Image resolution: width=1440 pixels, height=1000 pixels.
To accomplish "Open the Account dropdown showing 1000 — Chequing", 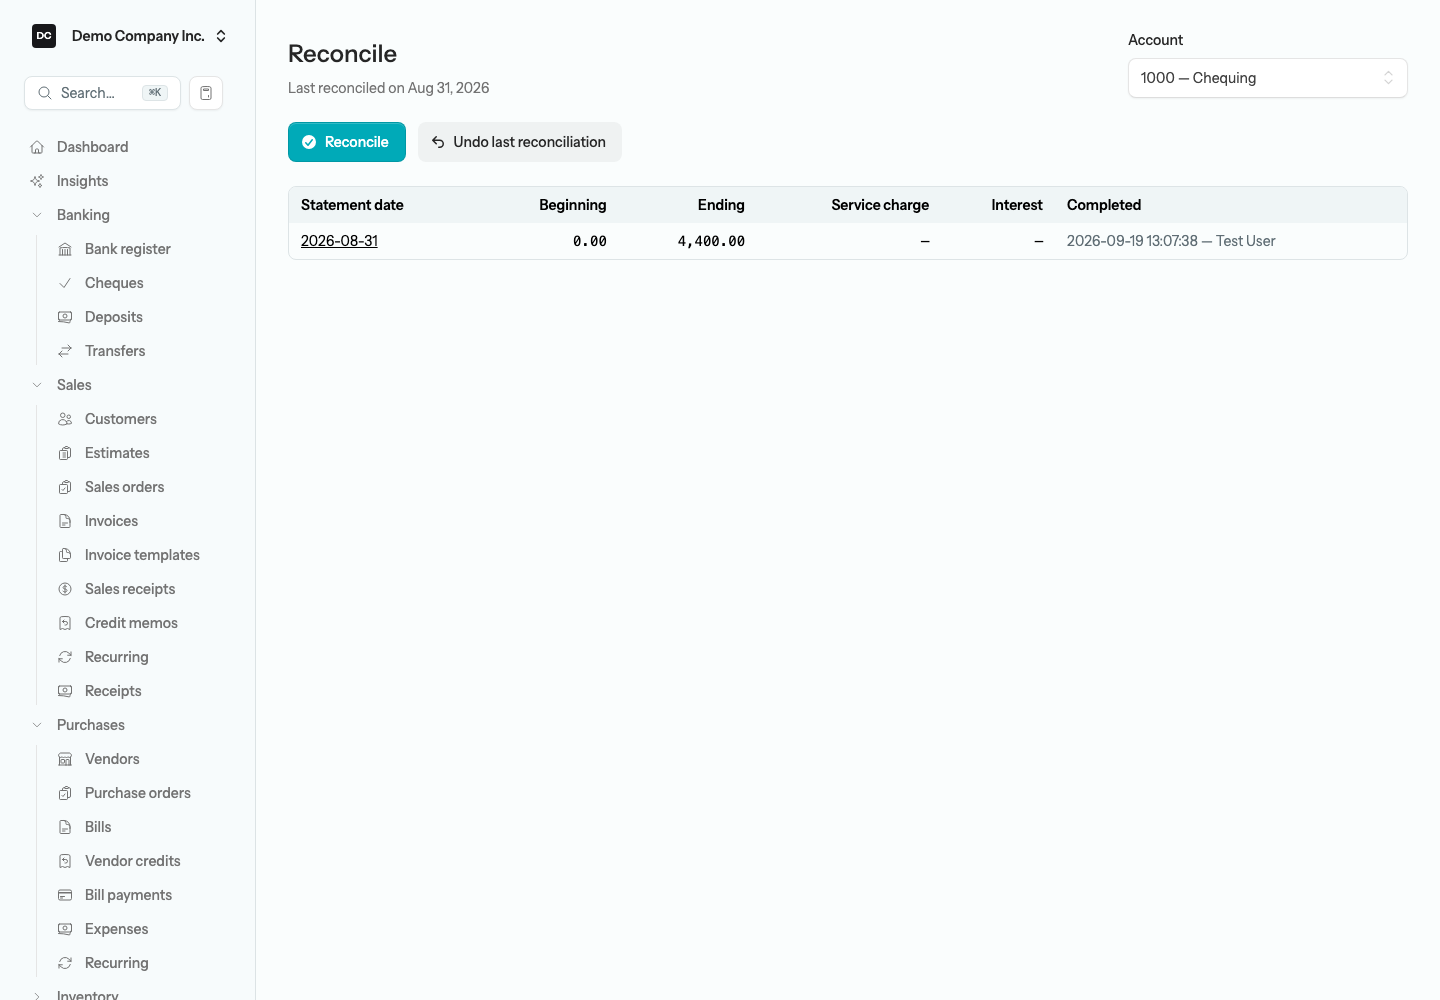I will pyautogui.click(x=1267, y=78).
